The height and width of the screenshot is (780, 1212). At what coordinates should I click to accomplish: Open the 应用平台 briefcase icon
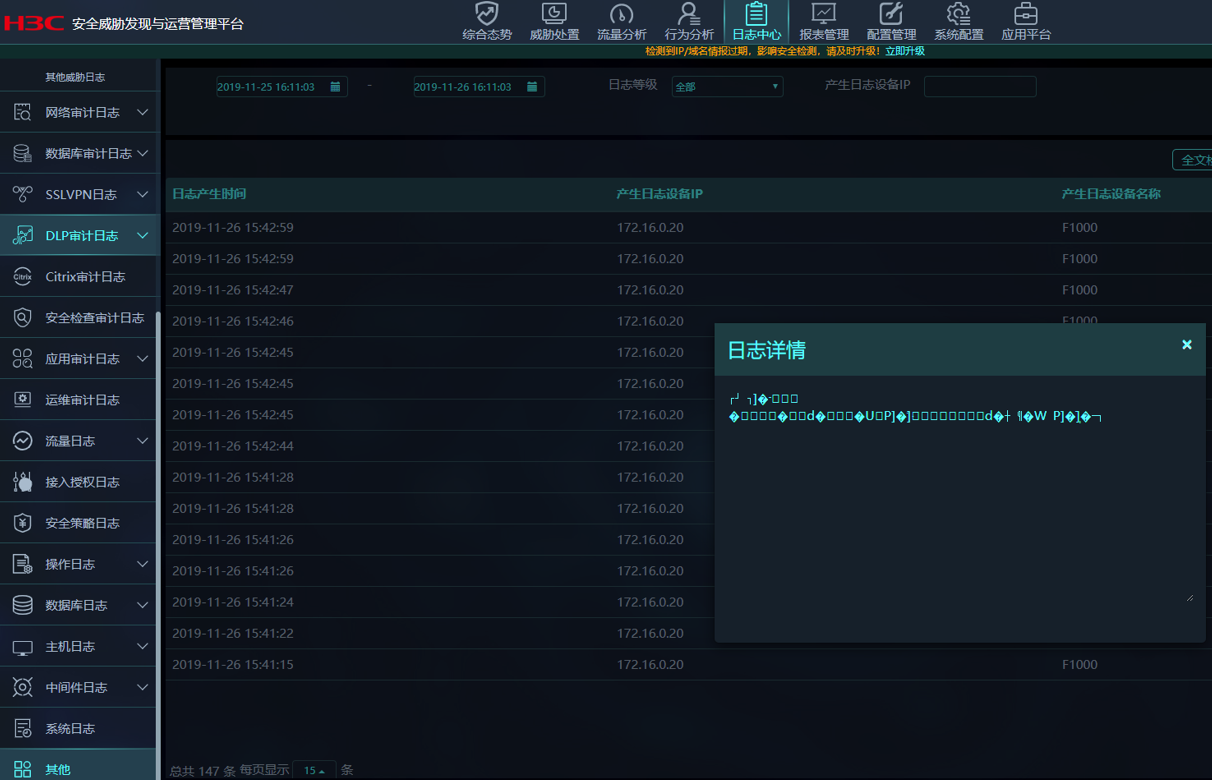click(1025, 14)
